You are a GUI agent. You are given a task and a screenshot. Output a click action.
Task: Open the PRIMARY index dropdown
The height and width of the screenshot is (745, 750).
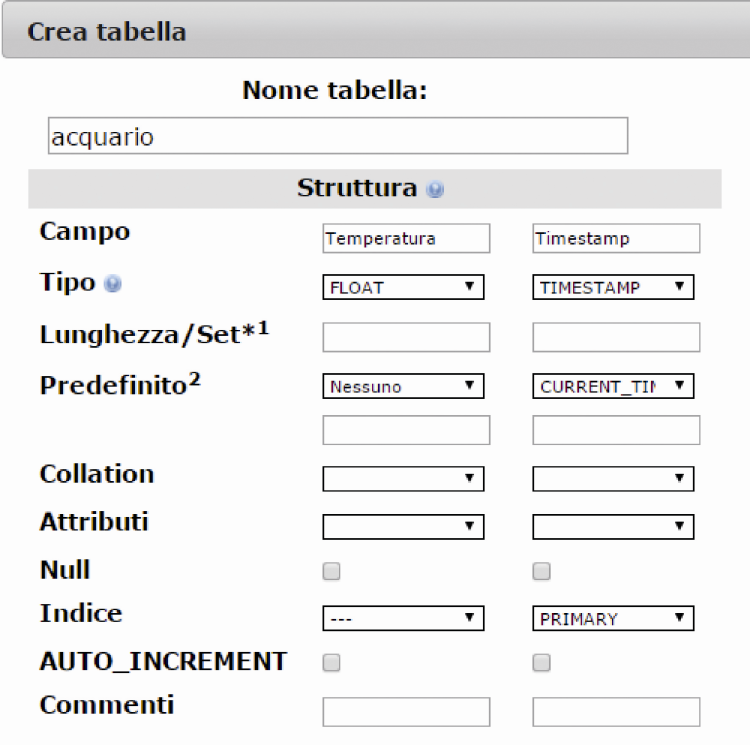click(x=613, y=618)
